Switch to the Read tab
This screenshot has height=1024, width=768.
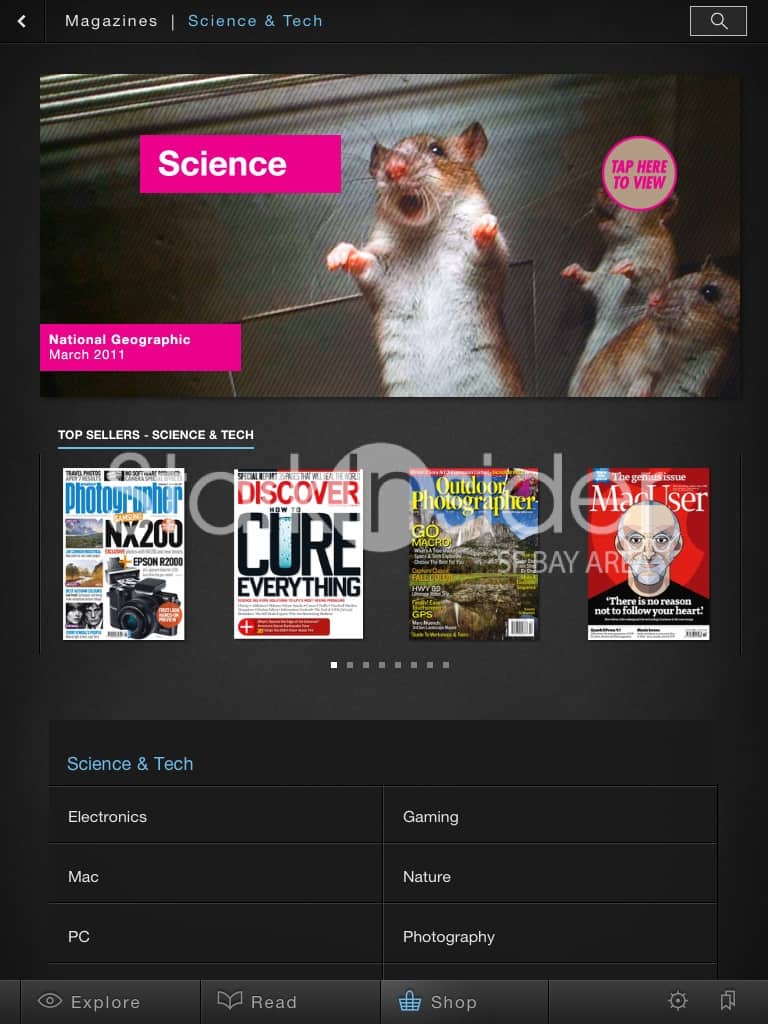pyautogui.click(x=257, y=1001)
